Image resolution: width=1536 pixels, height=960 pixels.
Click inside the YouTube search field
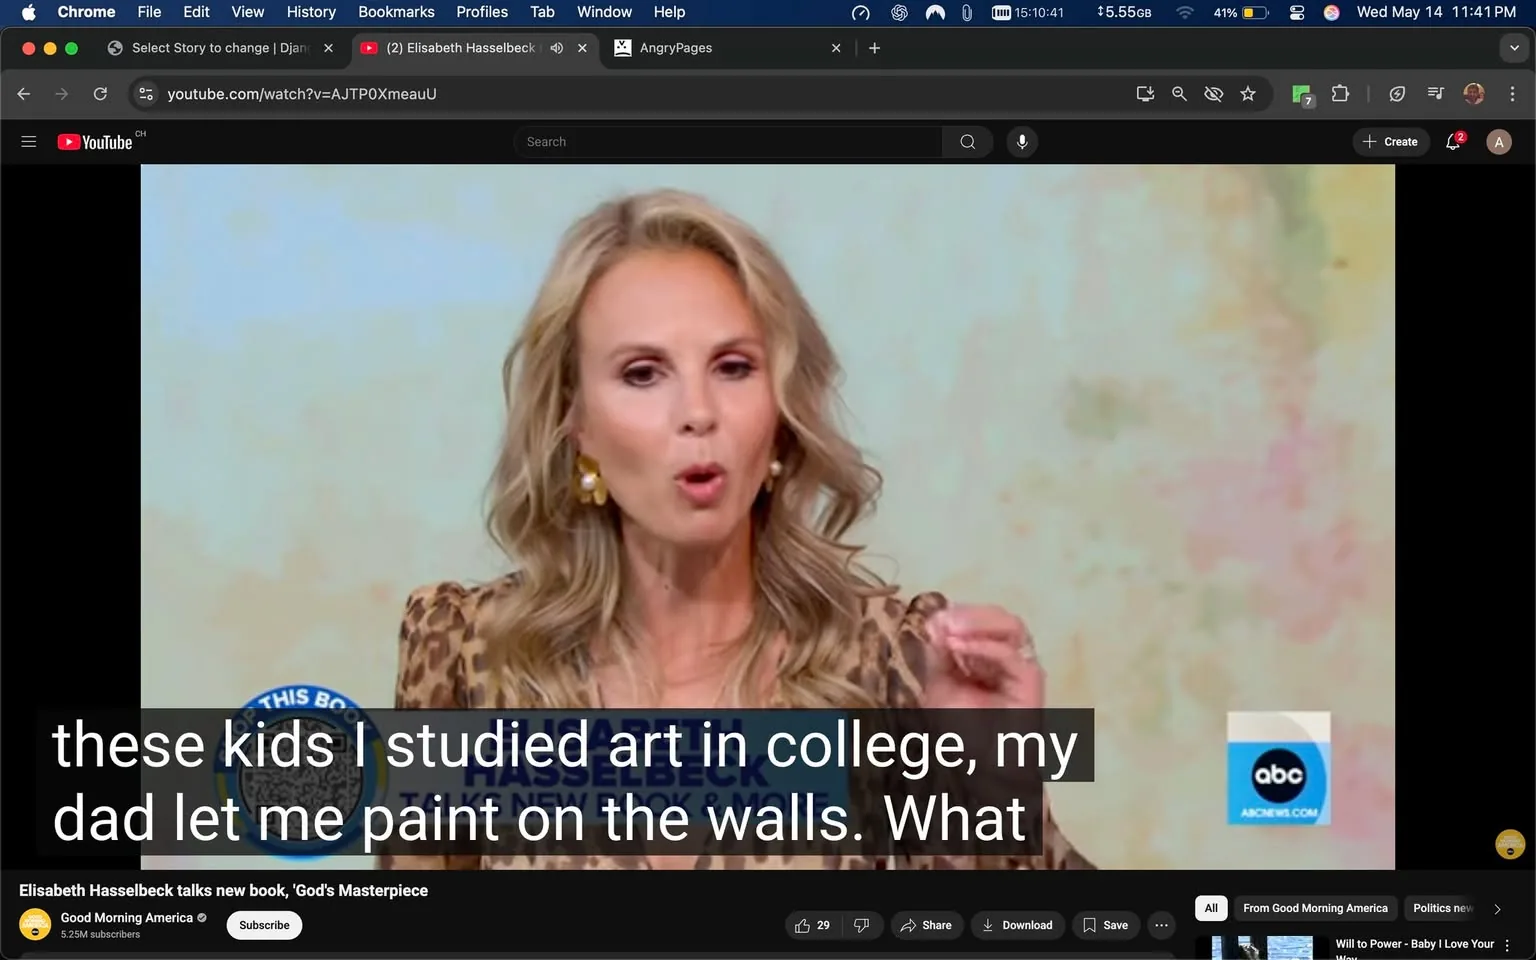tap(728, 141)
